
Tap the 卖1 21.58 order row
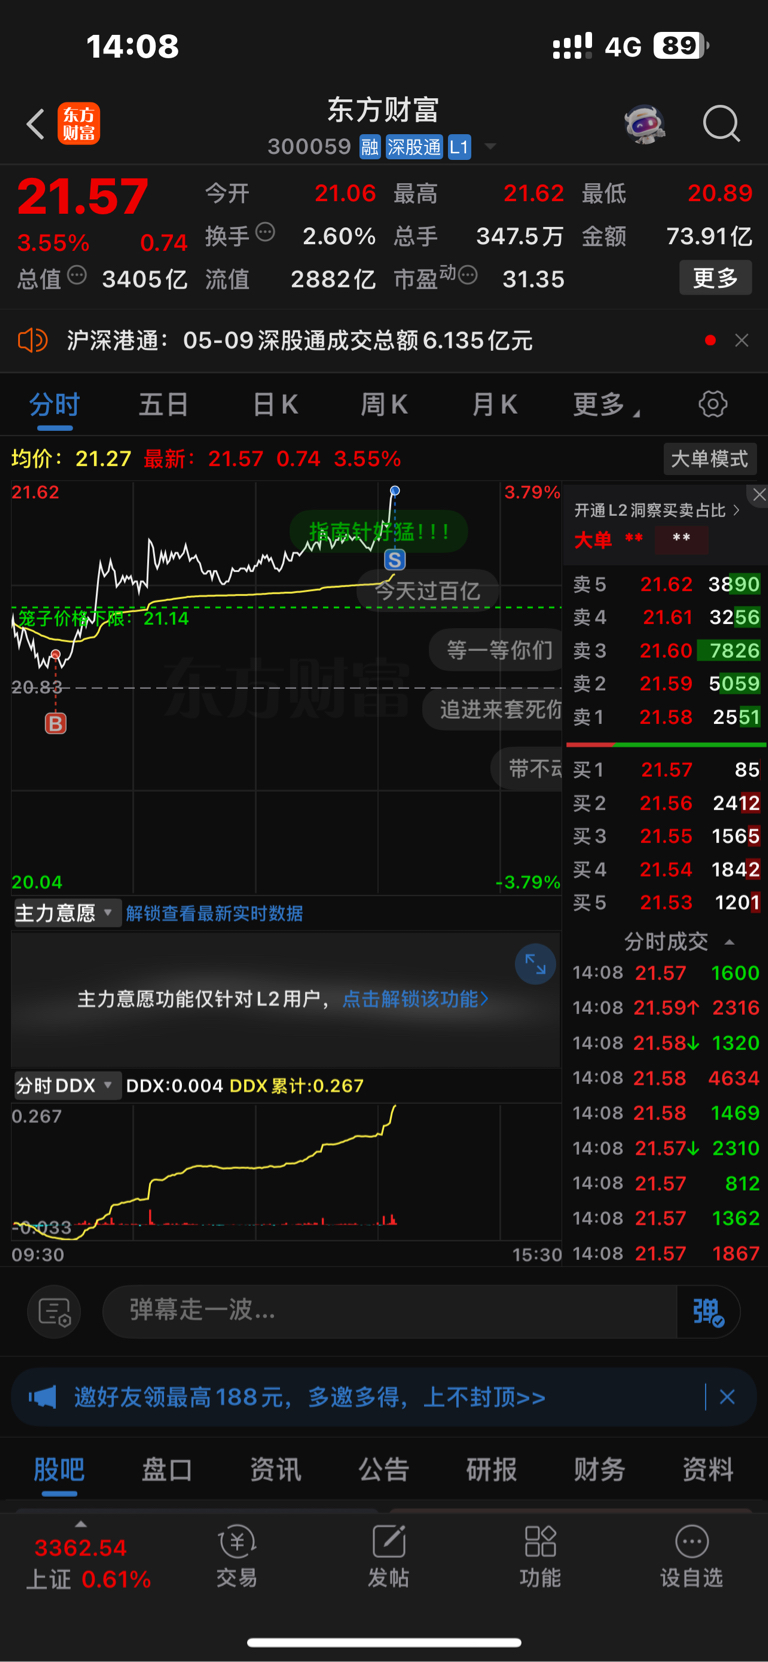coord(666,717)
